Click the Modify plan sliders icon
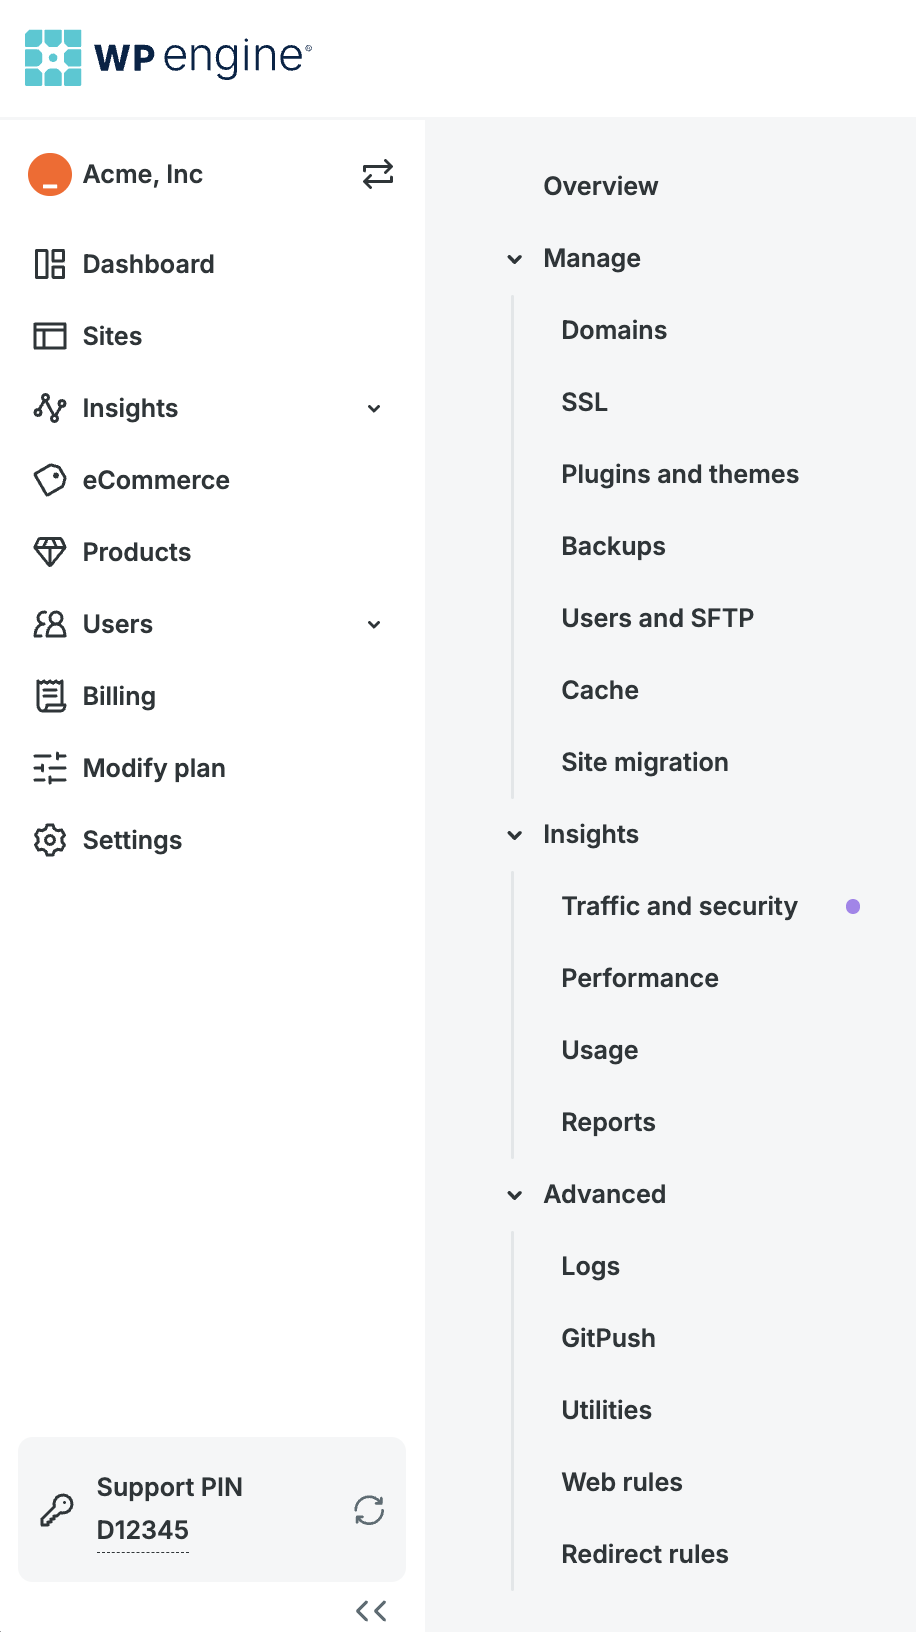This screenshot has height=1632, width=916. 50,768
